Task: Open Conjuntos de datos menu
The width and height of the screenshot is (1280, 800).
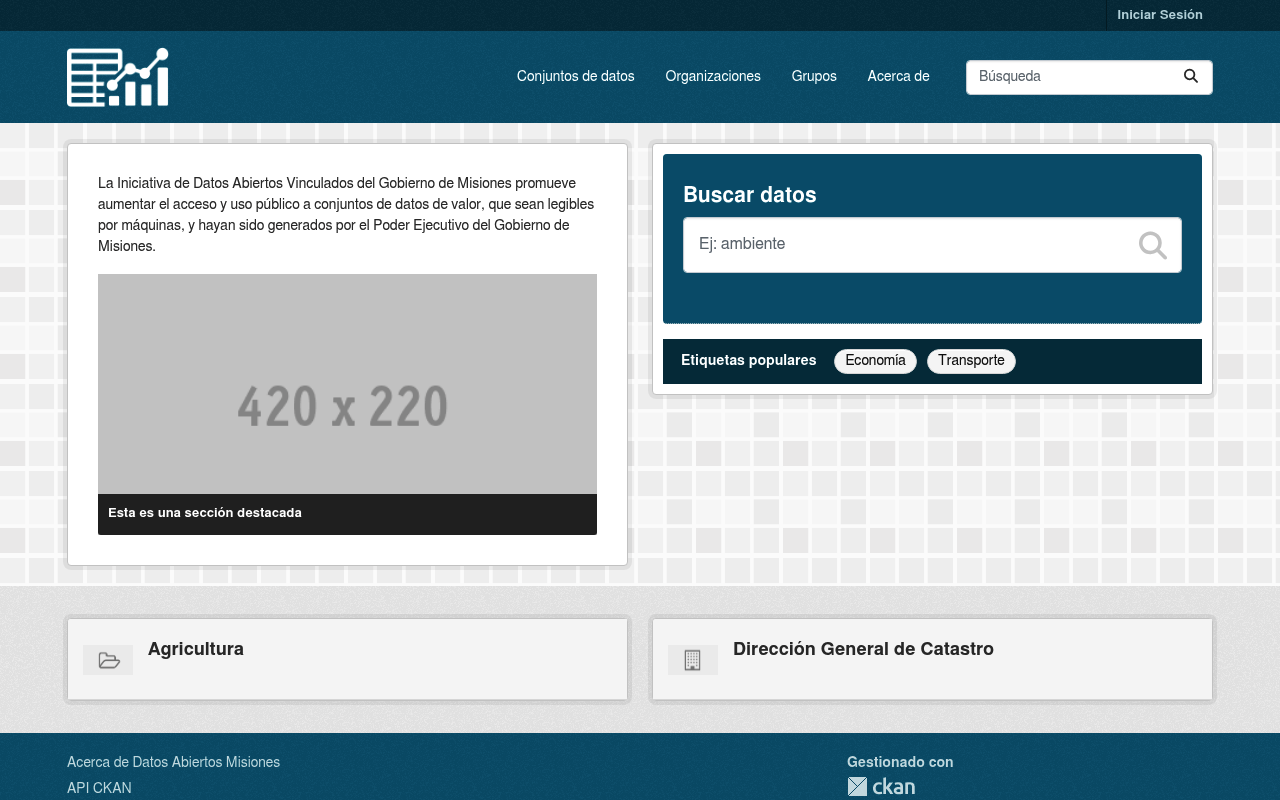Action: coord(576,76)
